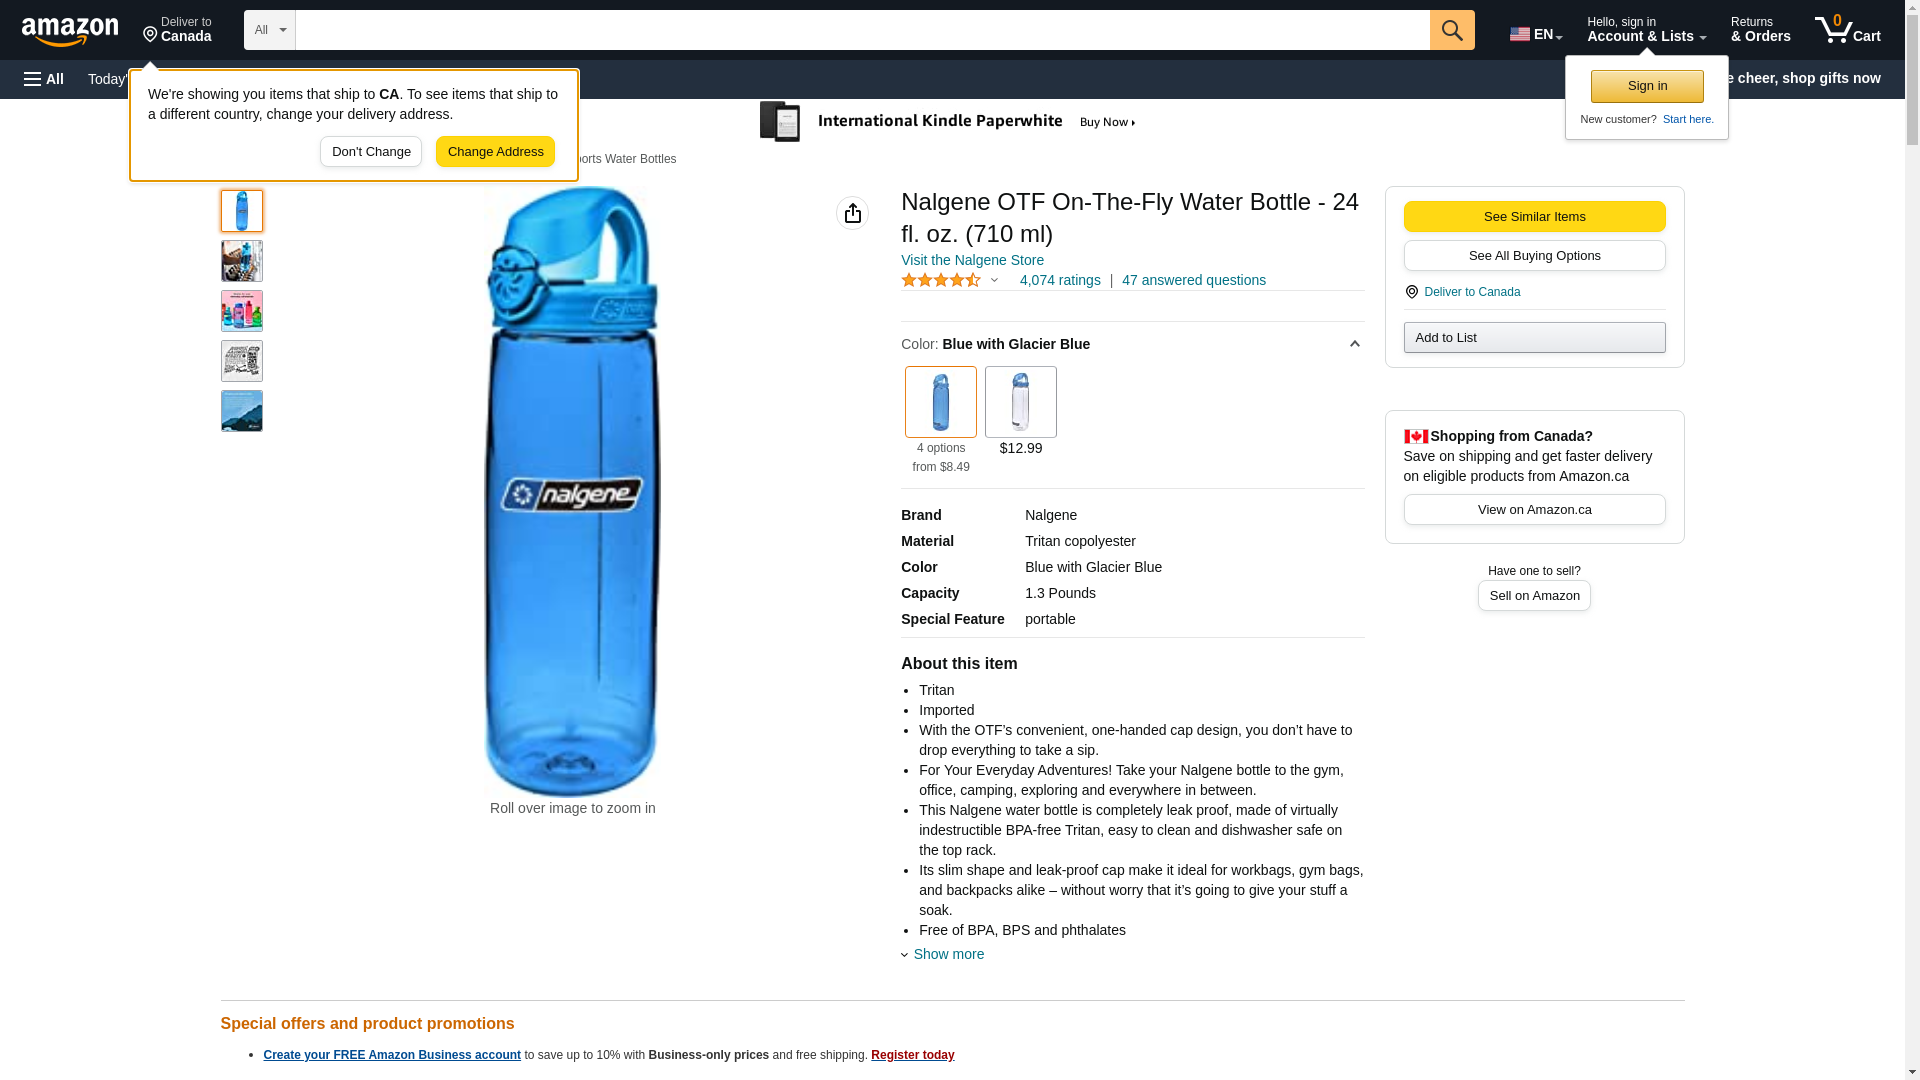
Task: Click the yellow Sign in button
Action: pyautogui.click(x=1646, y=86)
